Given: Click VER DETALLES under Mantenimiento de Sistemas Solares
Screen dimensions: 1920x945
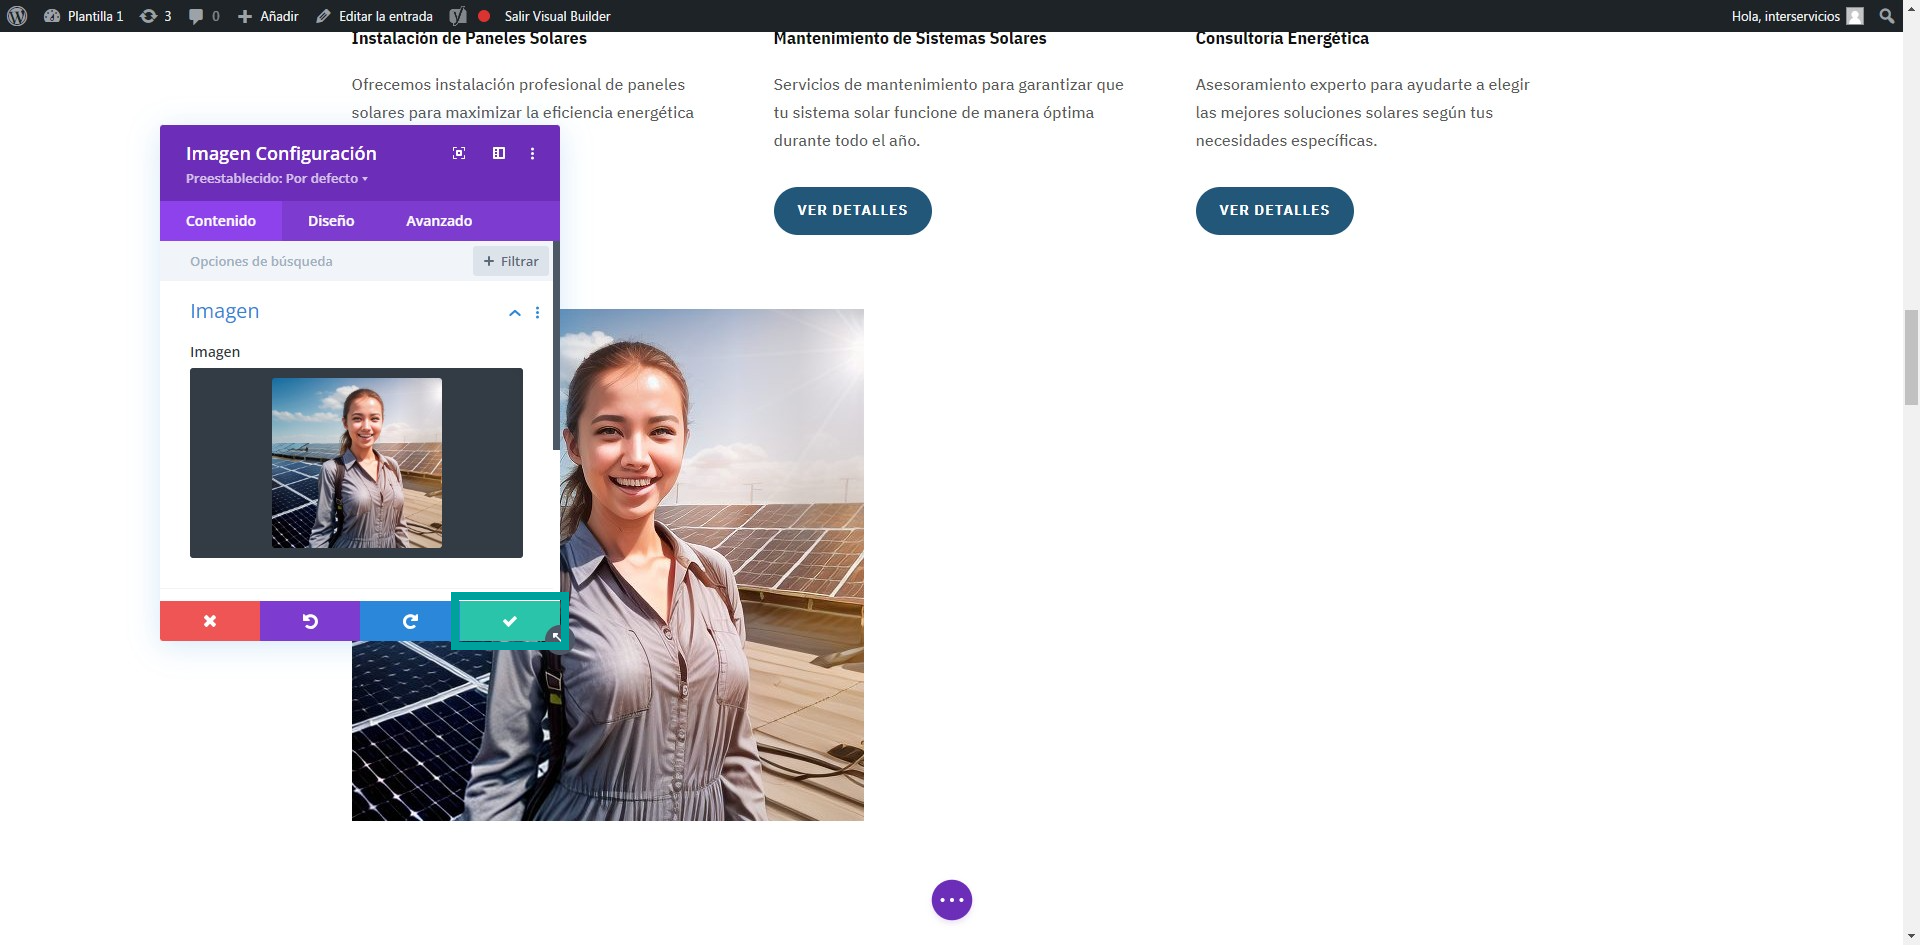Looking at the screenshot, I should pyautogui.click(x=853, y=211).
